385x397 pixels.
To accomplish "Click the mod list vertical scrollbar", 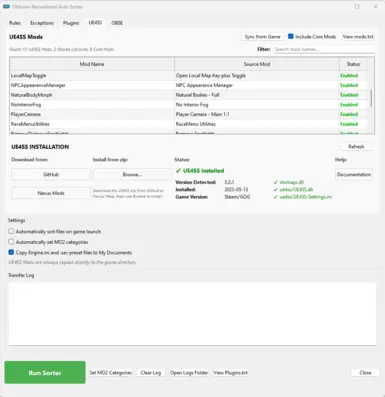I will coord(371,99).
